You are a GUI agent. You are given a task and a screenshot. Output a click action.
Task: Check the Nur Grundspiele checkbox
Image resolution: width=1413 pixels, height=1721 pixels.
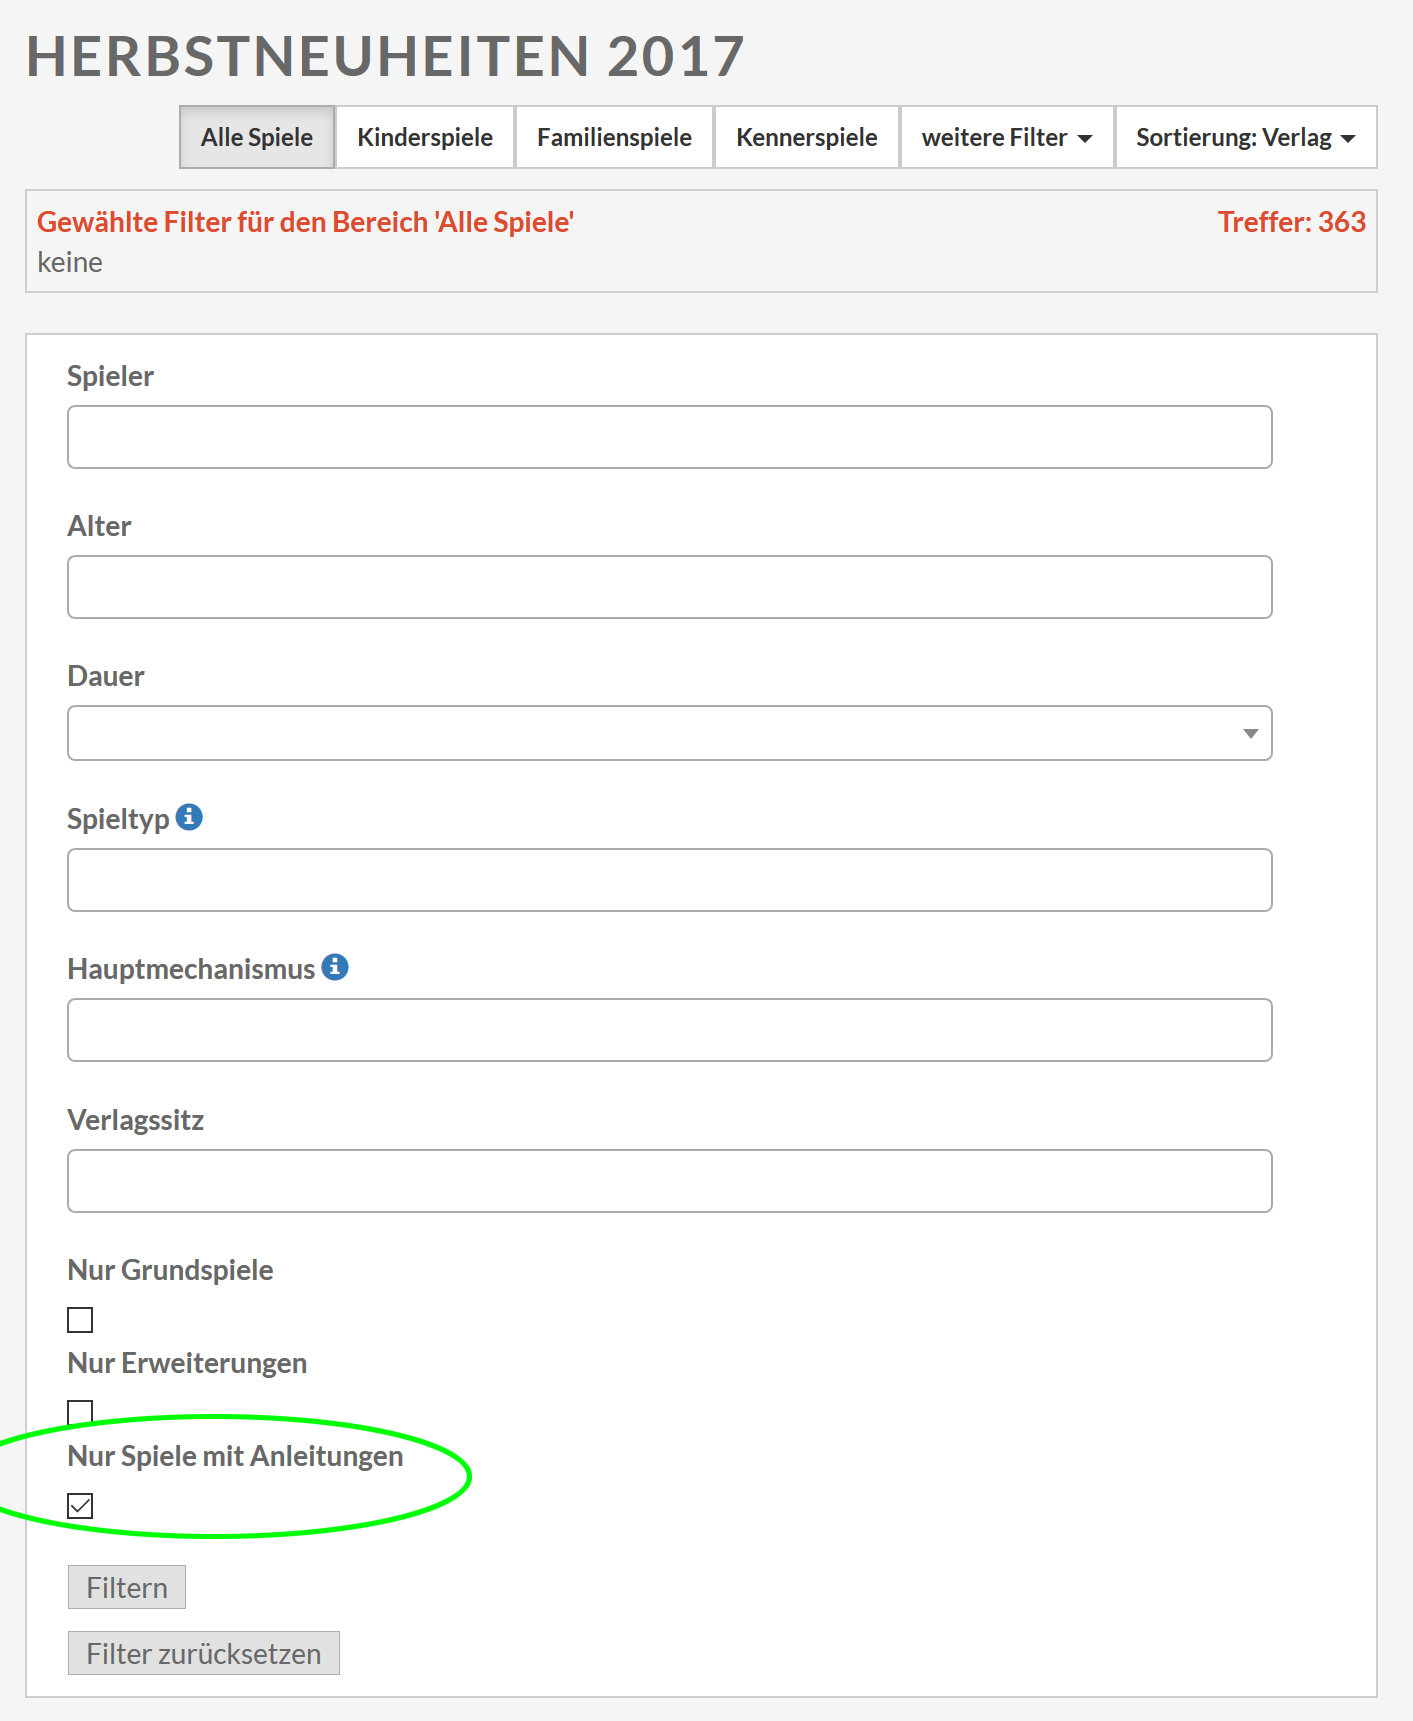tap(80, 1320)
